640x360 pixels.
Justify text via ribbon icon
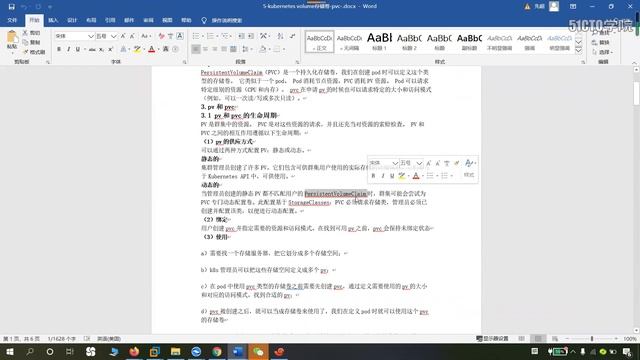[224, 49]
